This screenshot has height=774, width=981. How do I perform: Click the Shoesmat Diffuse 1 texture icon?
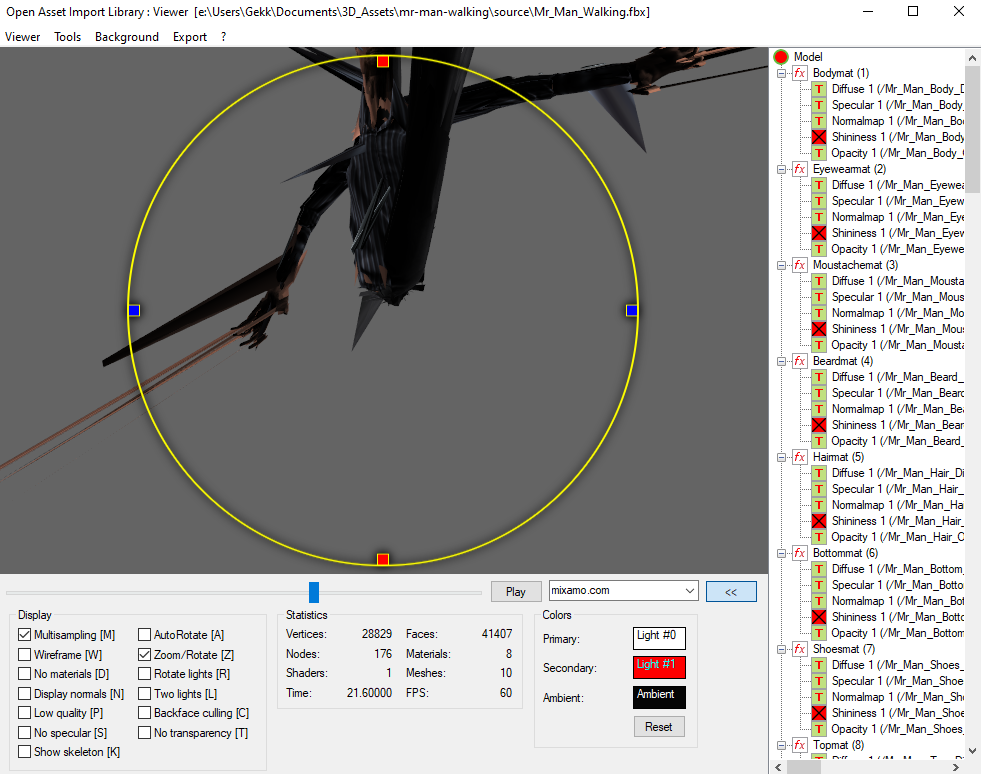tap(819, 665)
